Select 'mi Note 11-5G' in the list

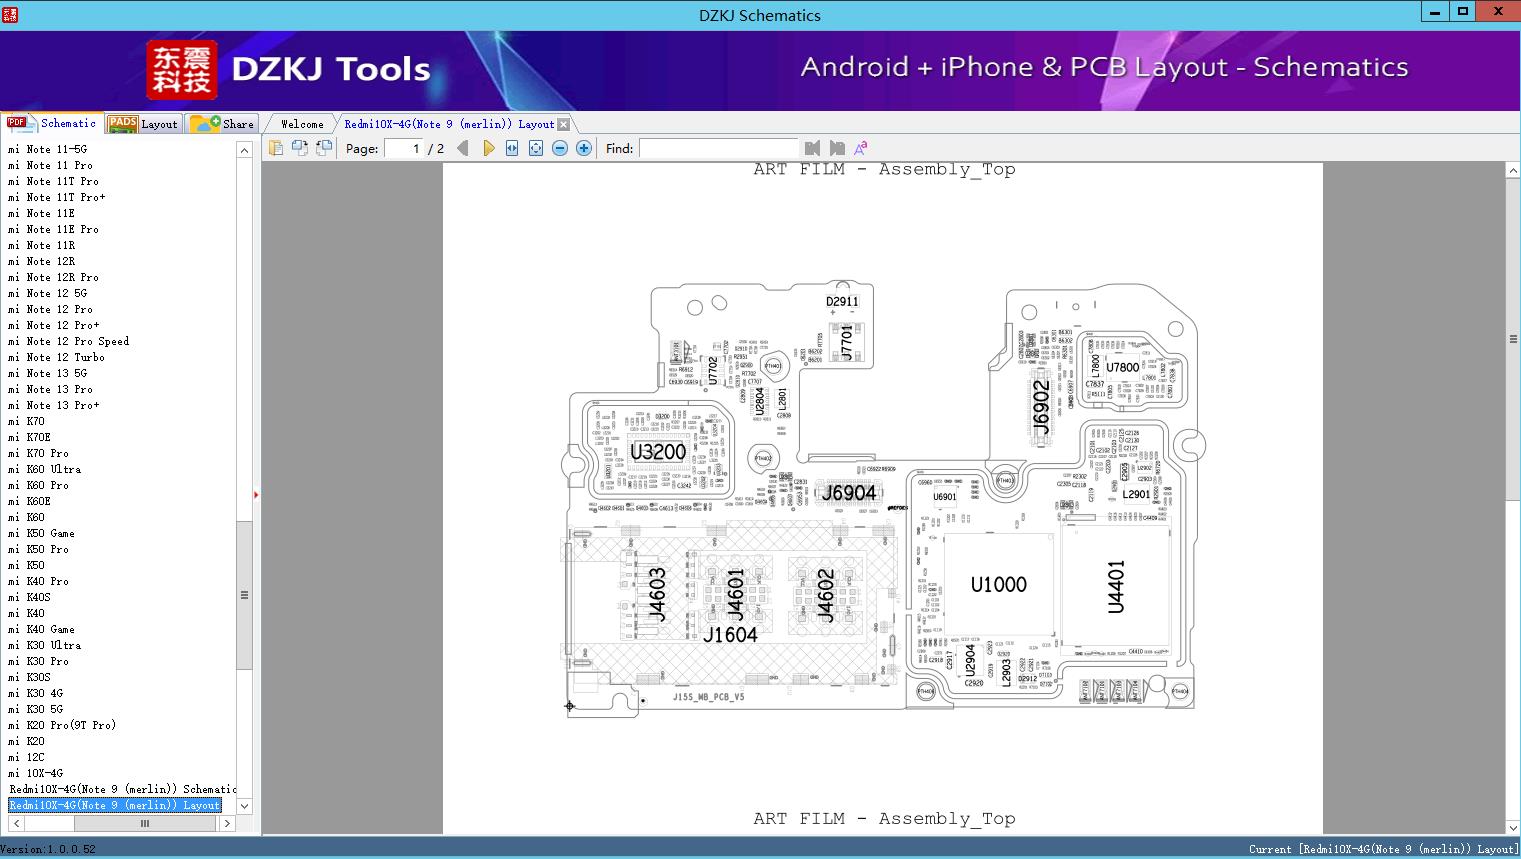click(x=47, y=149)
